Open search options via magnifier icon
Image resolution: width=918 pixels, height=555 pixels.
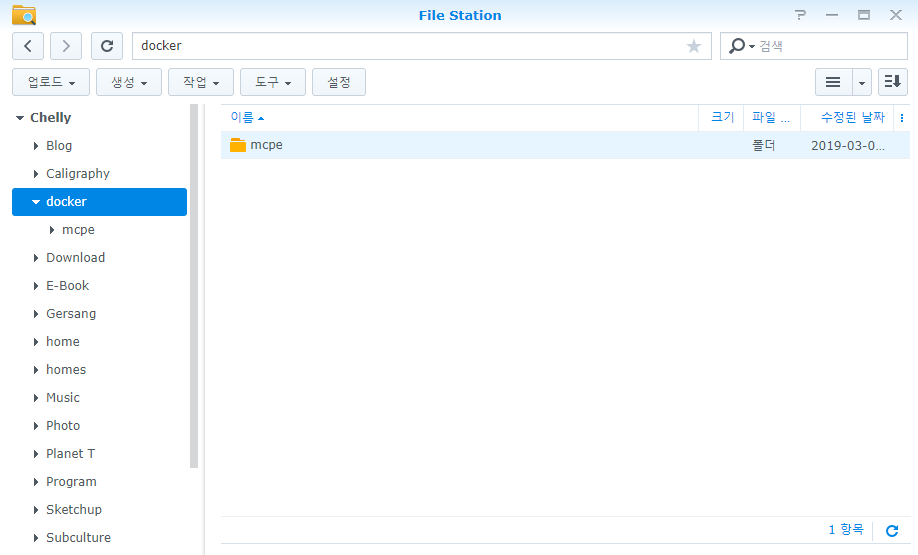coord(741,46)
